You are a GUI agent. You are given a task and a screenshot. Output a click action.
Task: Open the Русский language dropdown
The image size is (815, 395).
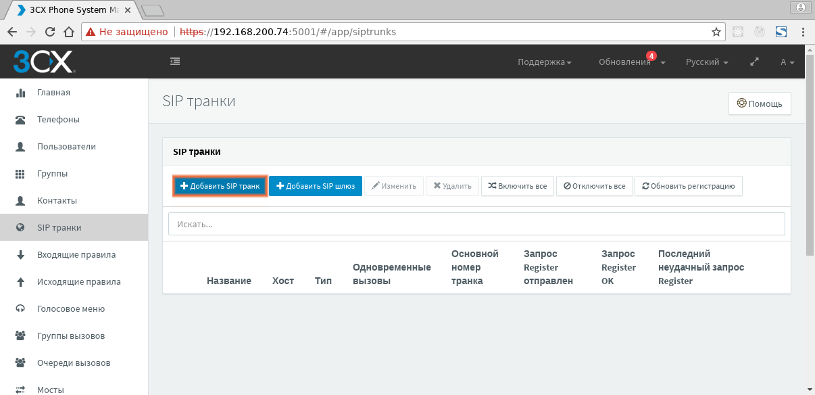[x=706, y=62]
